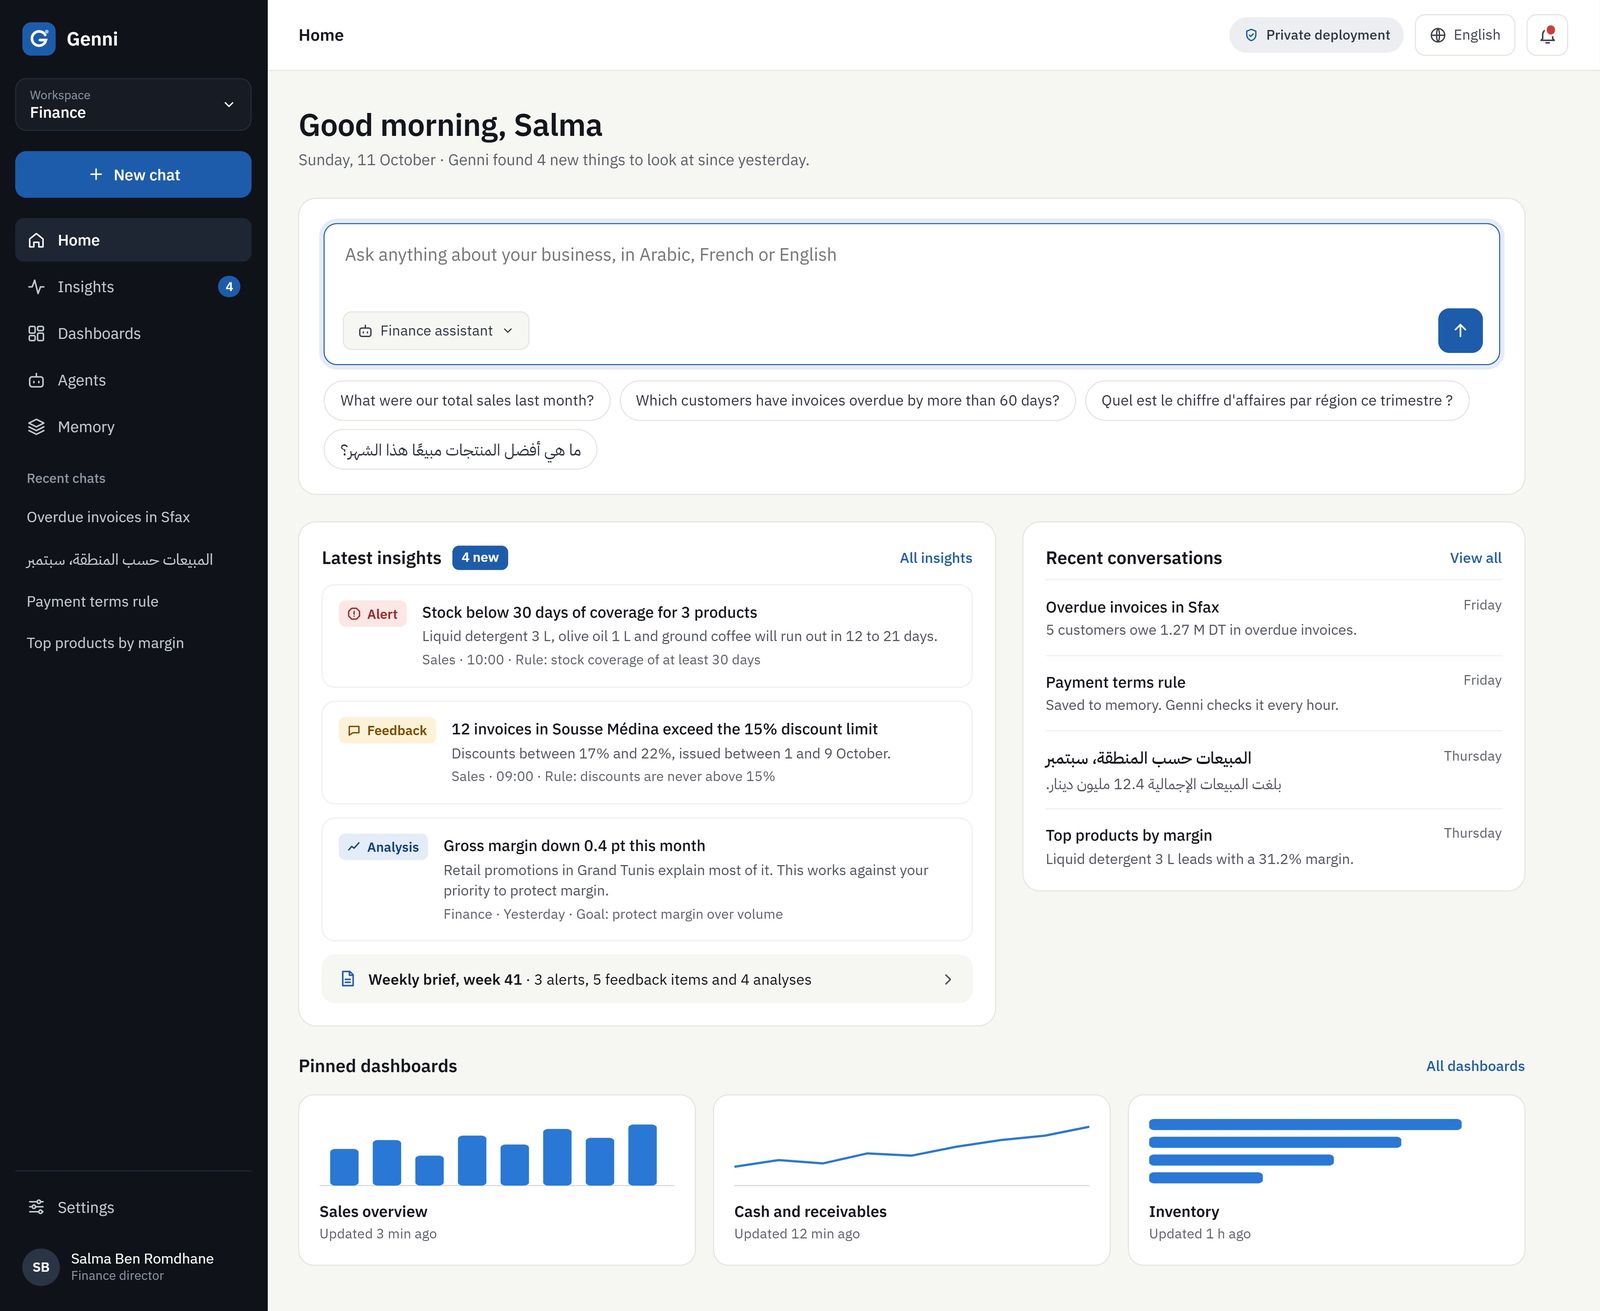Click the SB user avatar

[x=41, y=1267]
